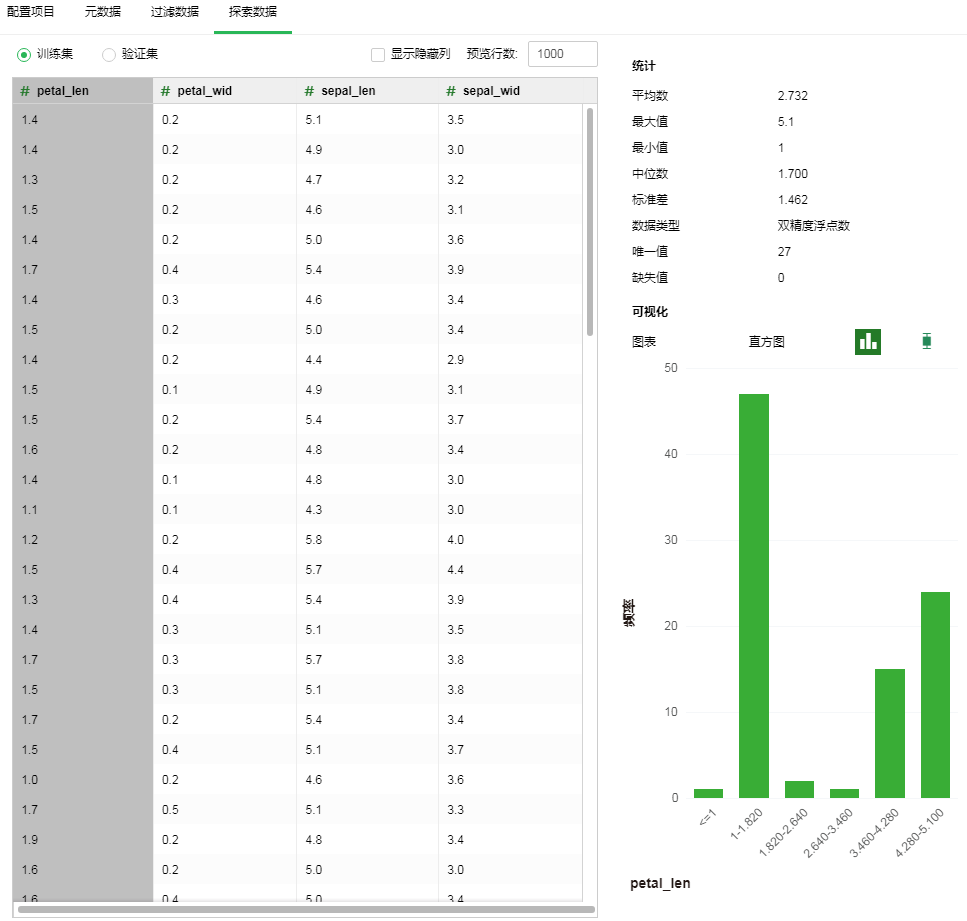Image resolution: width=967 pixels, height=921 pixels.
Task: Click the # icon beside petal_wid
Action: click(166, 91)
